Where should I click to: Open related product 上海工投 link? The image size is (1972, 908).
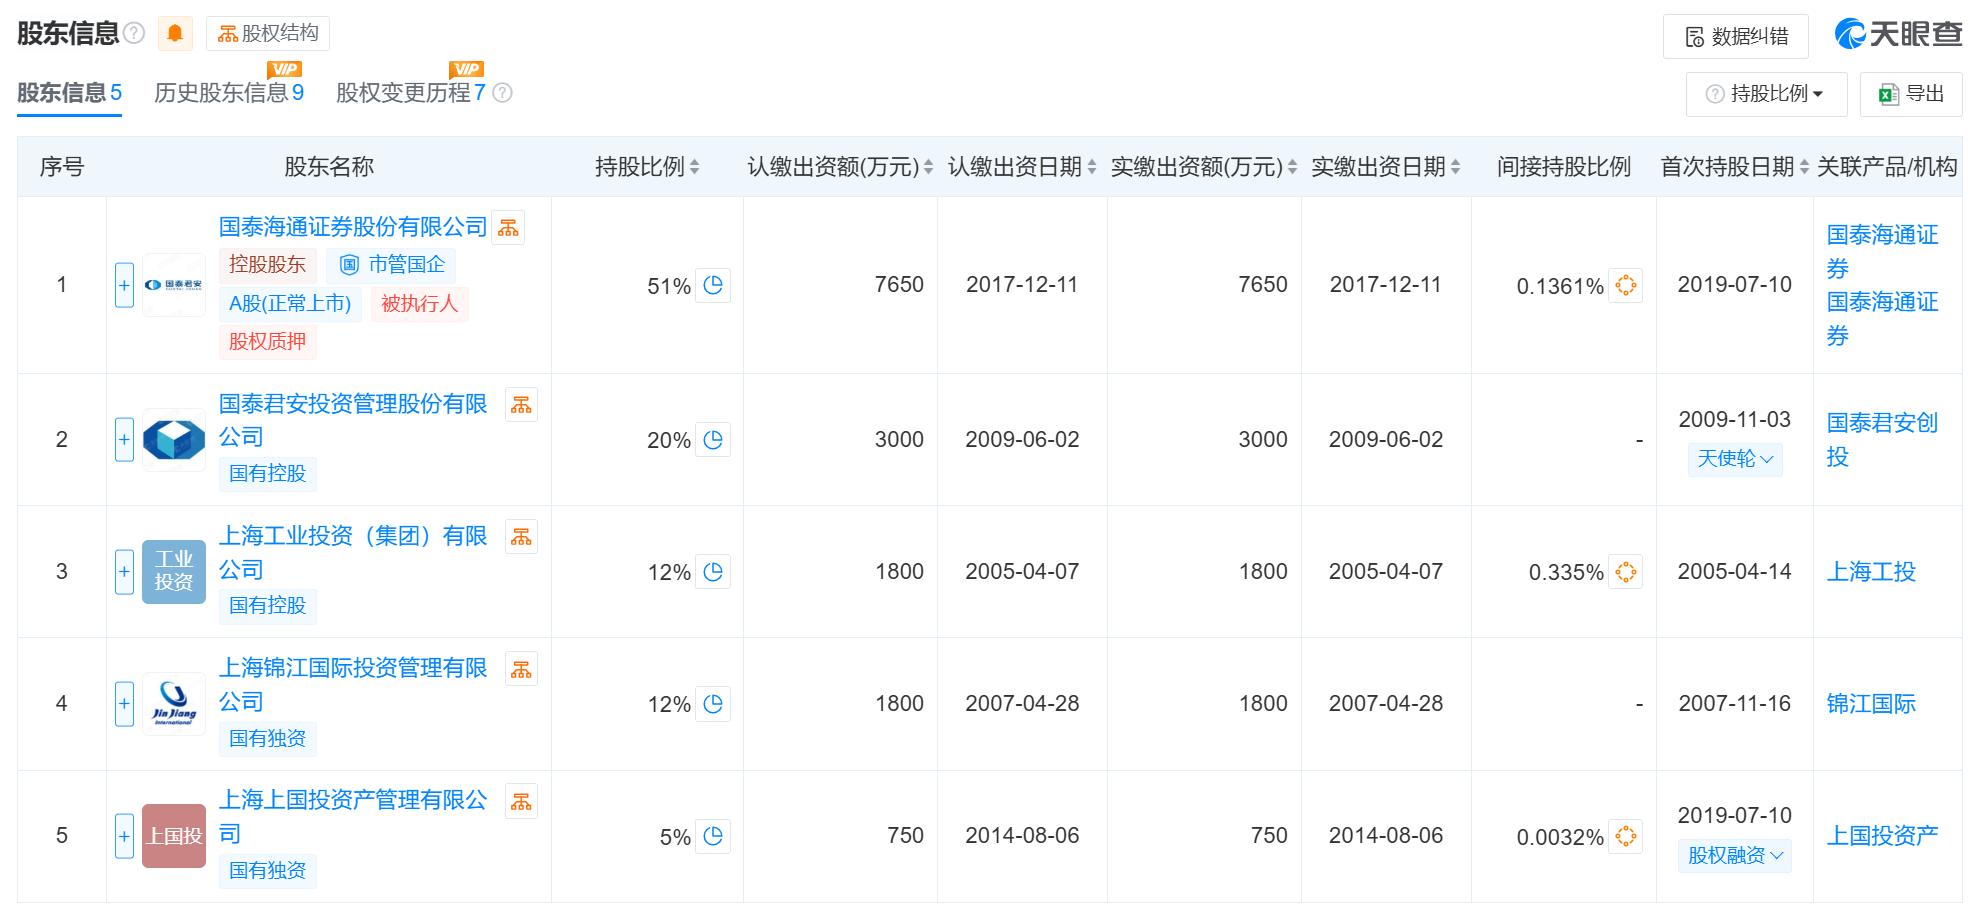pos(1871,571)
